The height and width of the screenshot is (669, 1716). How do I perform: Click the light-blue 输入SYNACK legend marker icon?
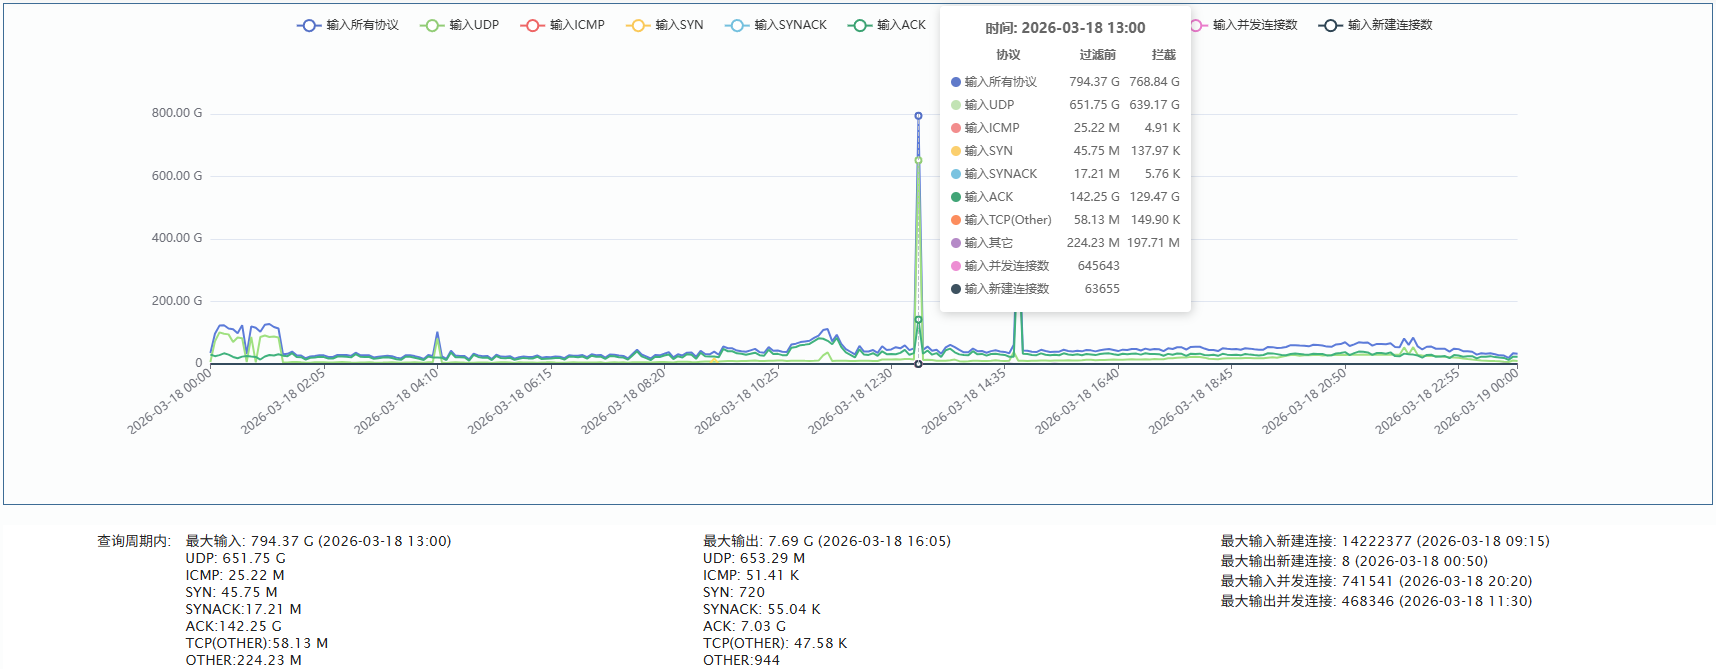pos(737,25)
